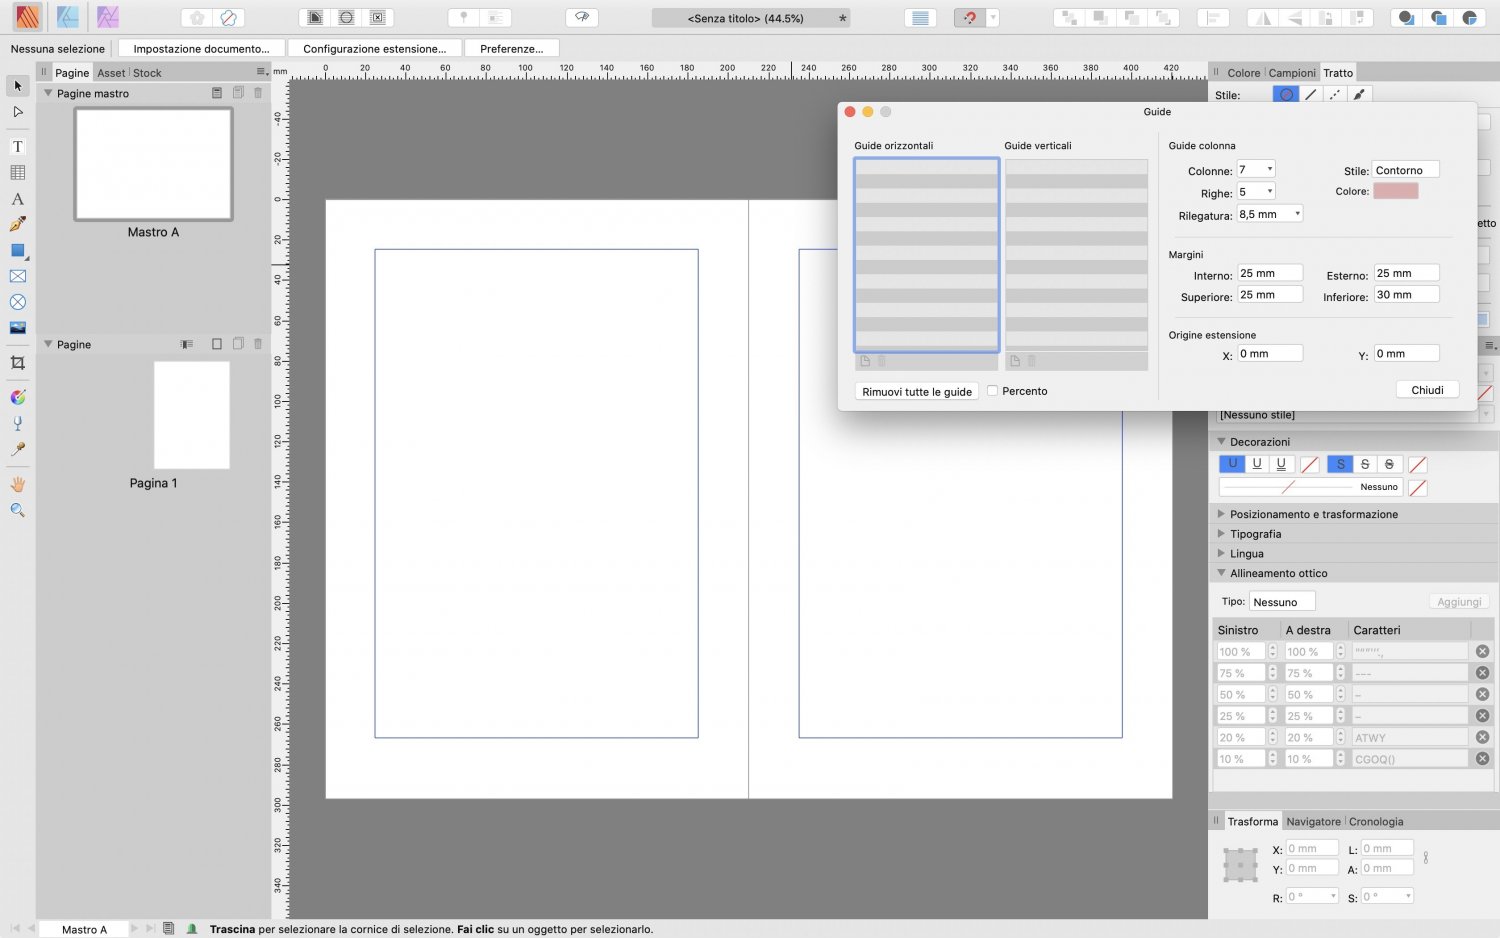Click the underline color no-fill swatch

click(1310, 464)
